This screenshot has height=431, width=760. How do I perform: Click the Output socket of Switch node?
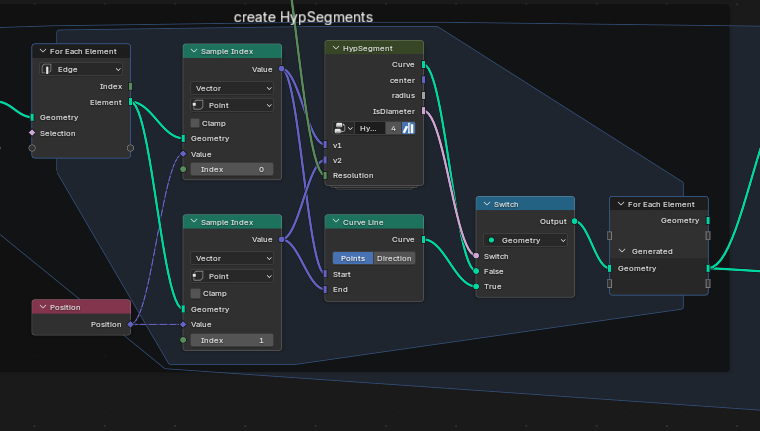(574, 221)
